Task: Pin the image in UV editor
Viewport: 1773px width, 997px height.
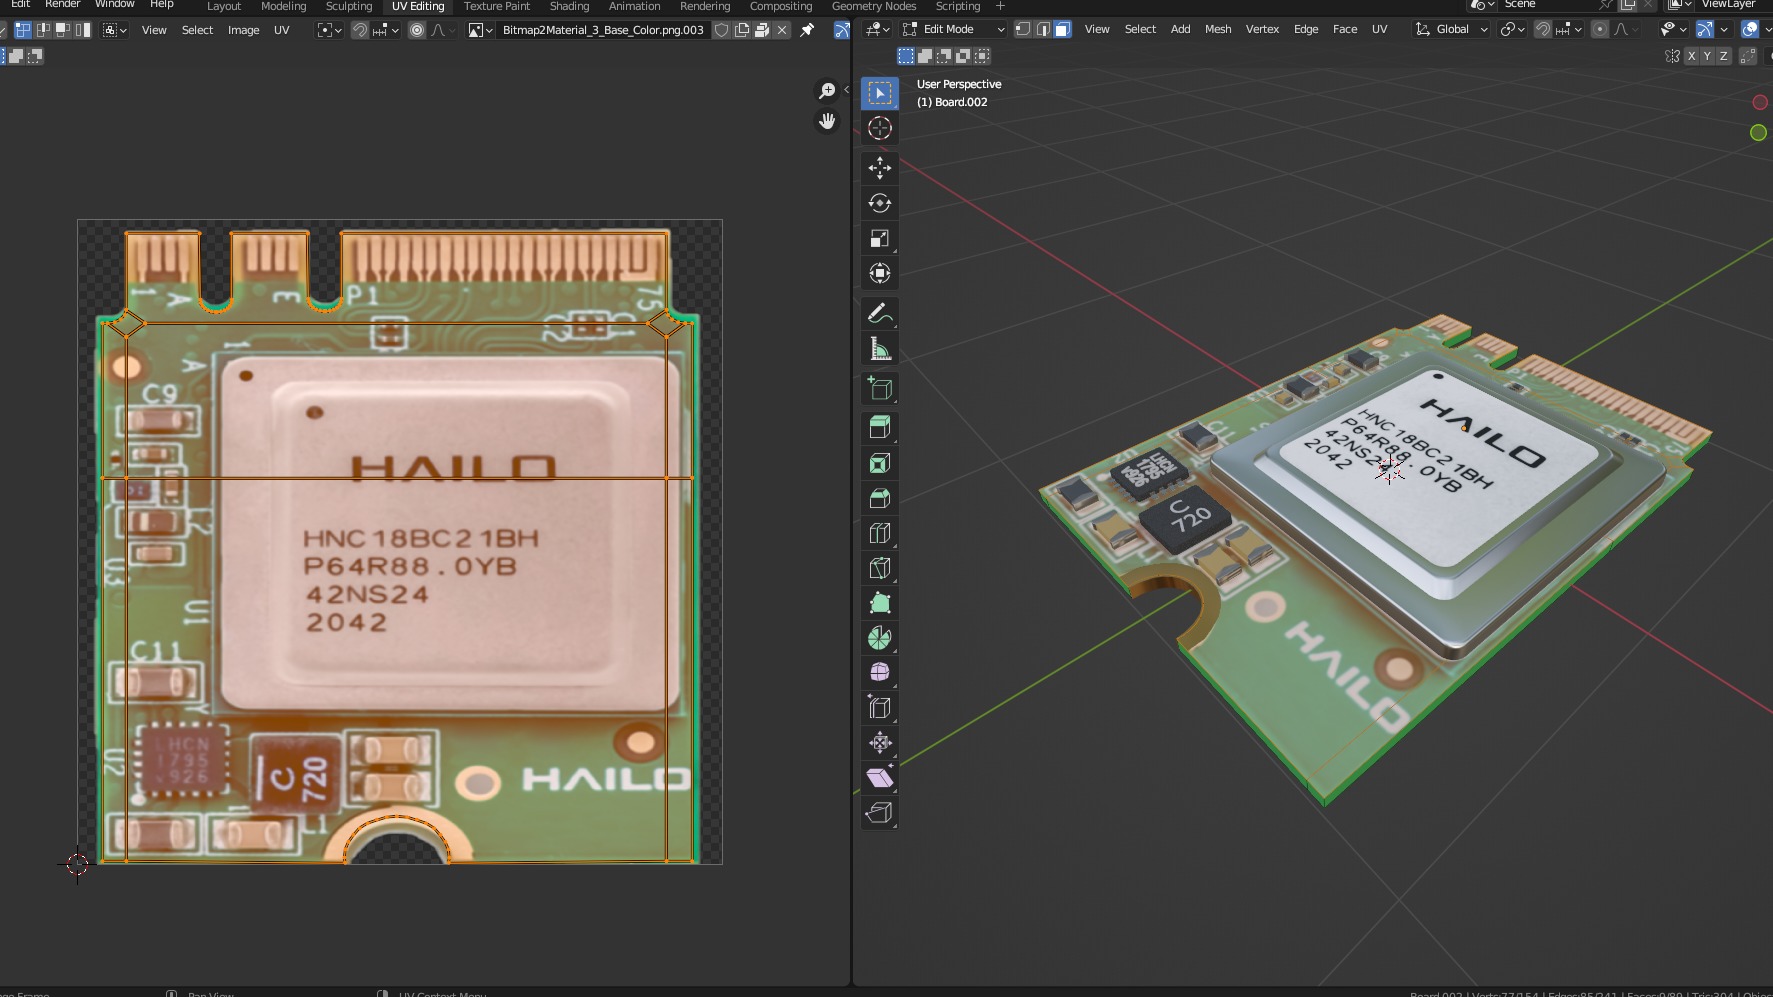Action: click(x=807, y=30)
